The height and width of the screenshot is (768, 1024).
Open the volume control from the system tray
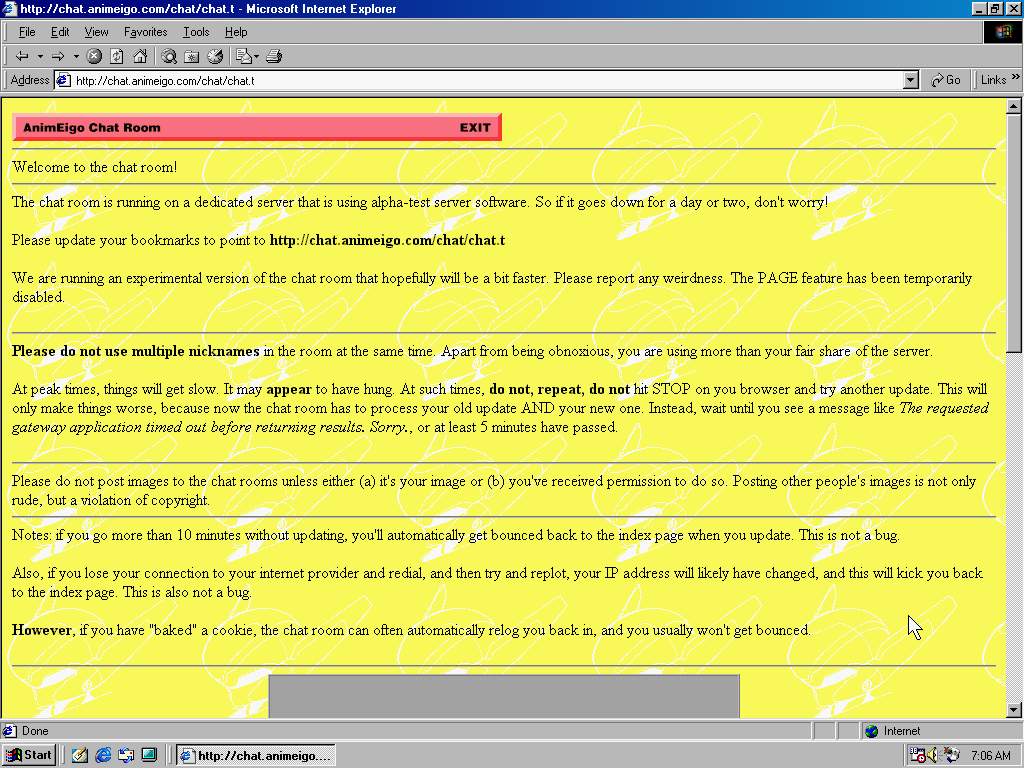pos(931,755)
